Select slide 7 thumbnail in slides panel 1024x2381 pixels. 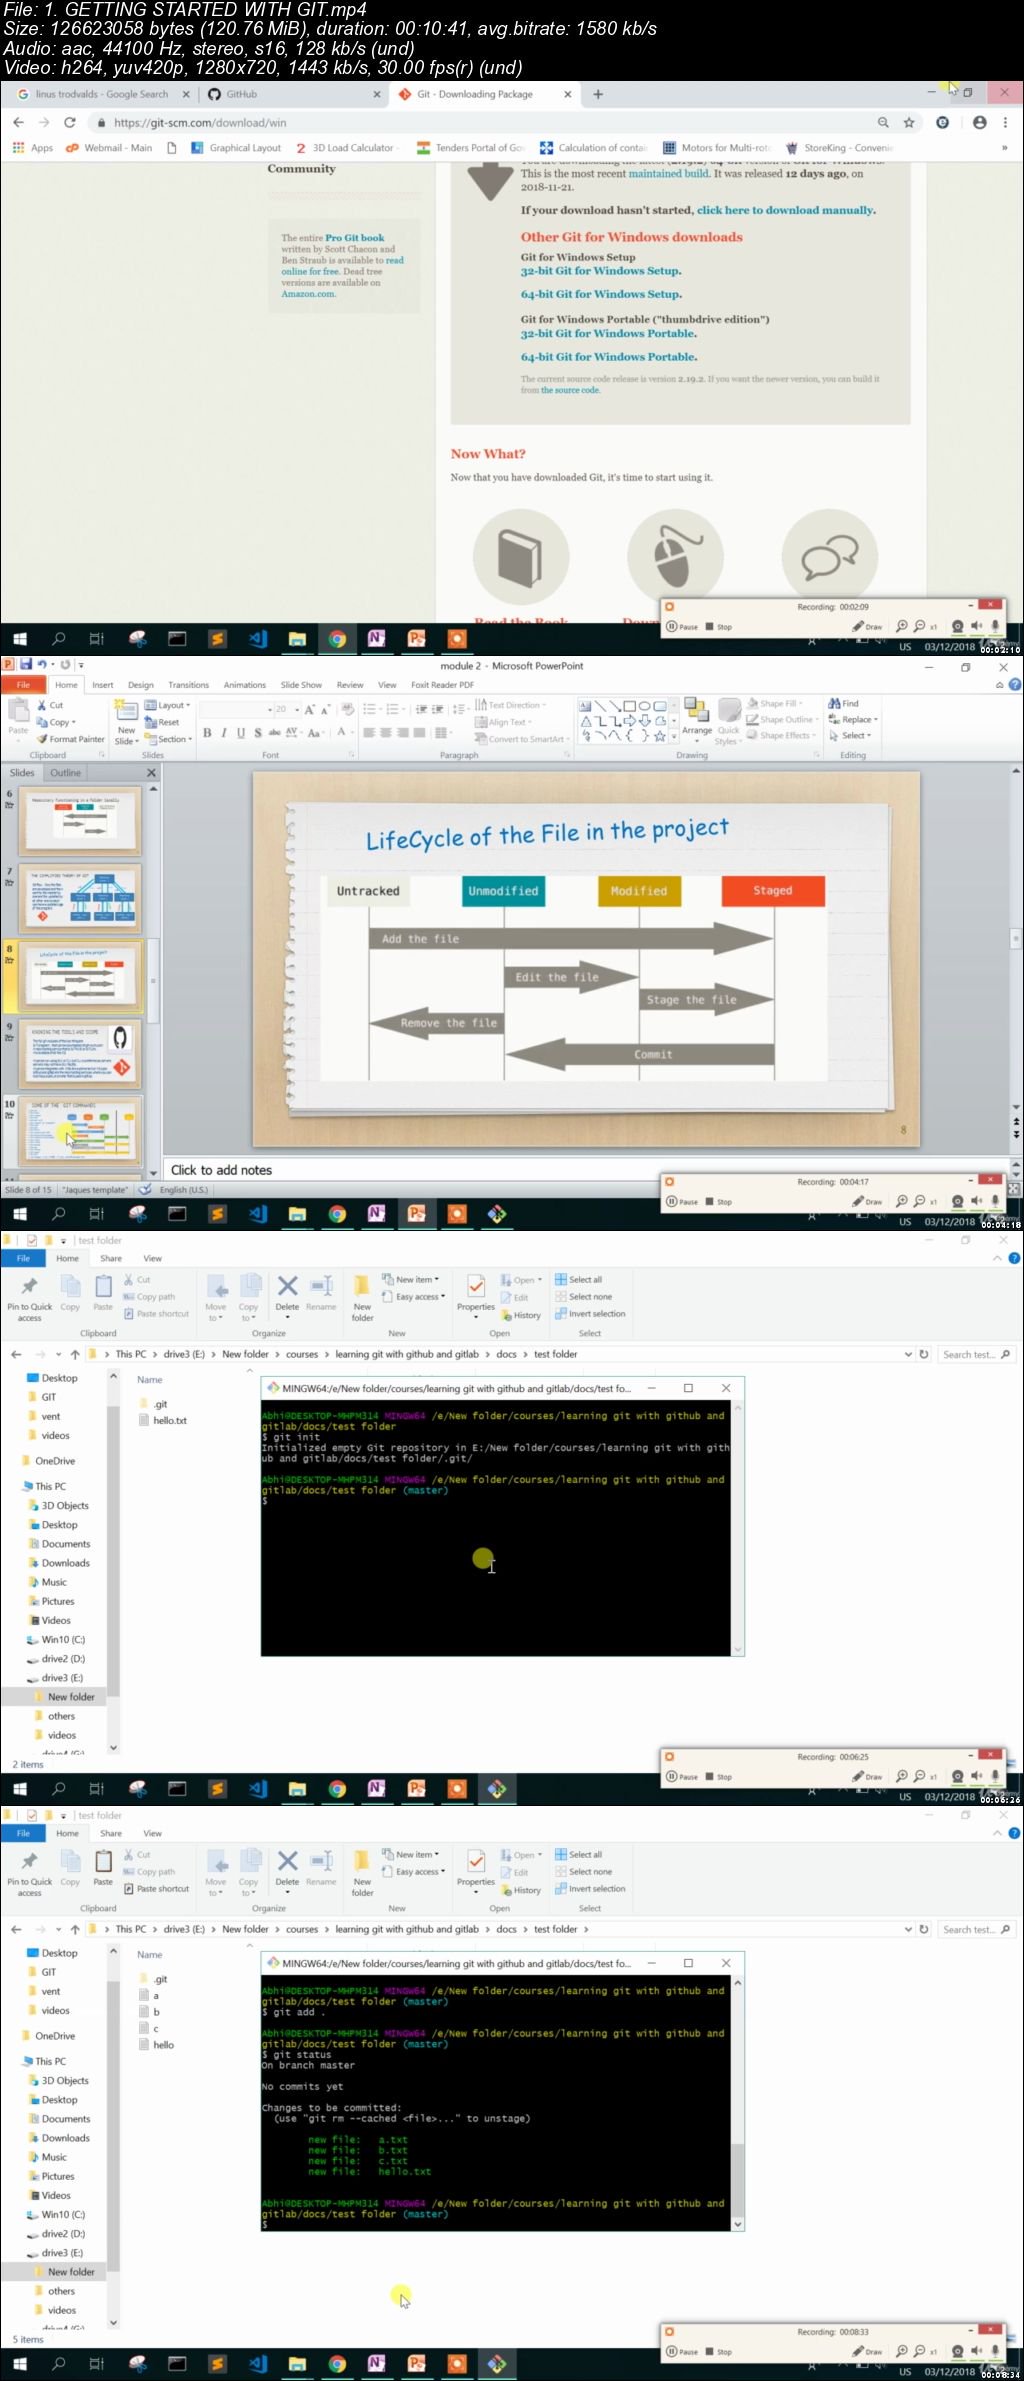[82, 897]
